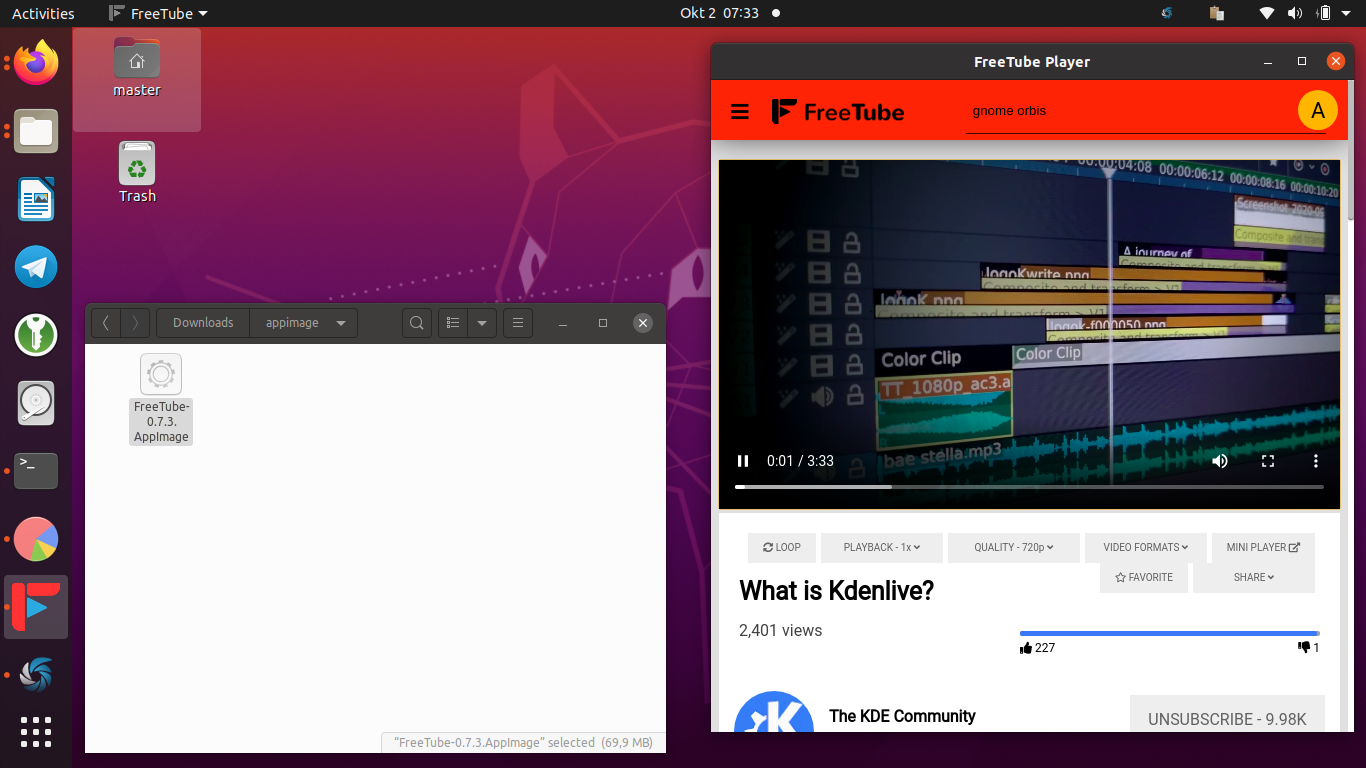Image resolution: width=1366 pixels, height=768 pixels.
Task: Open Disks utility from the dock
Action: click(x=36, y=403)
